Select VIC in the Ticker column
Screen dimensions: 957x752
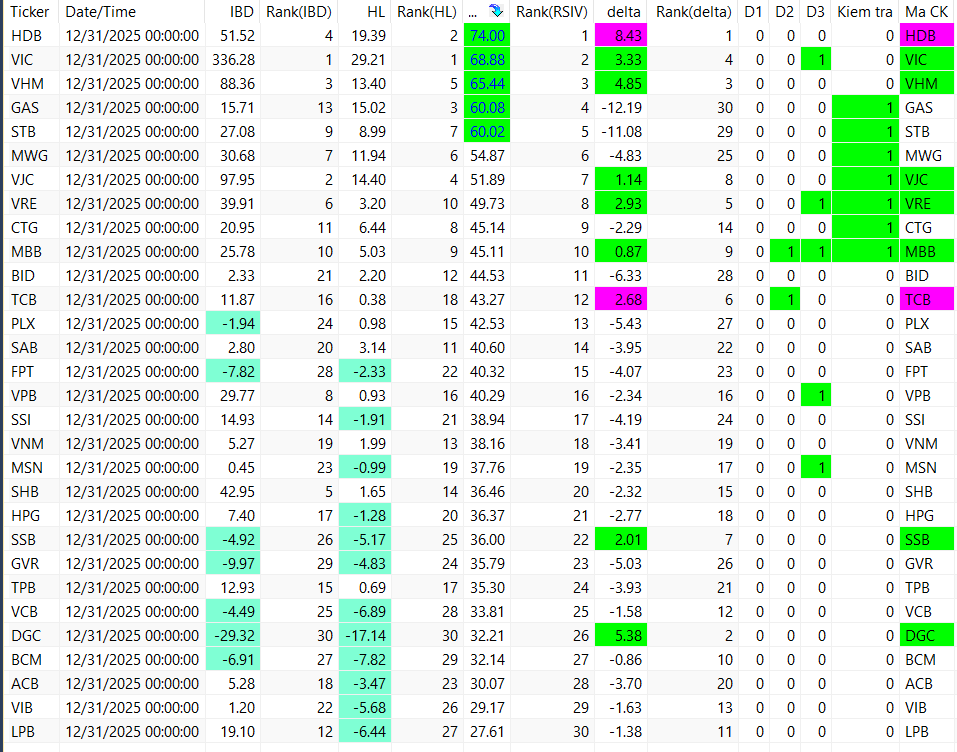click(x=22, y=60)
